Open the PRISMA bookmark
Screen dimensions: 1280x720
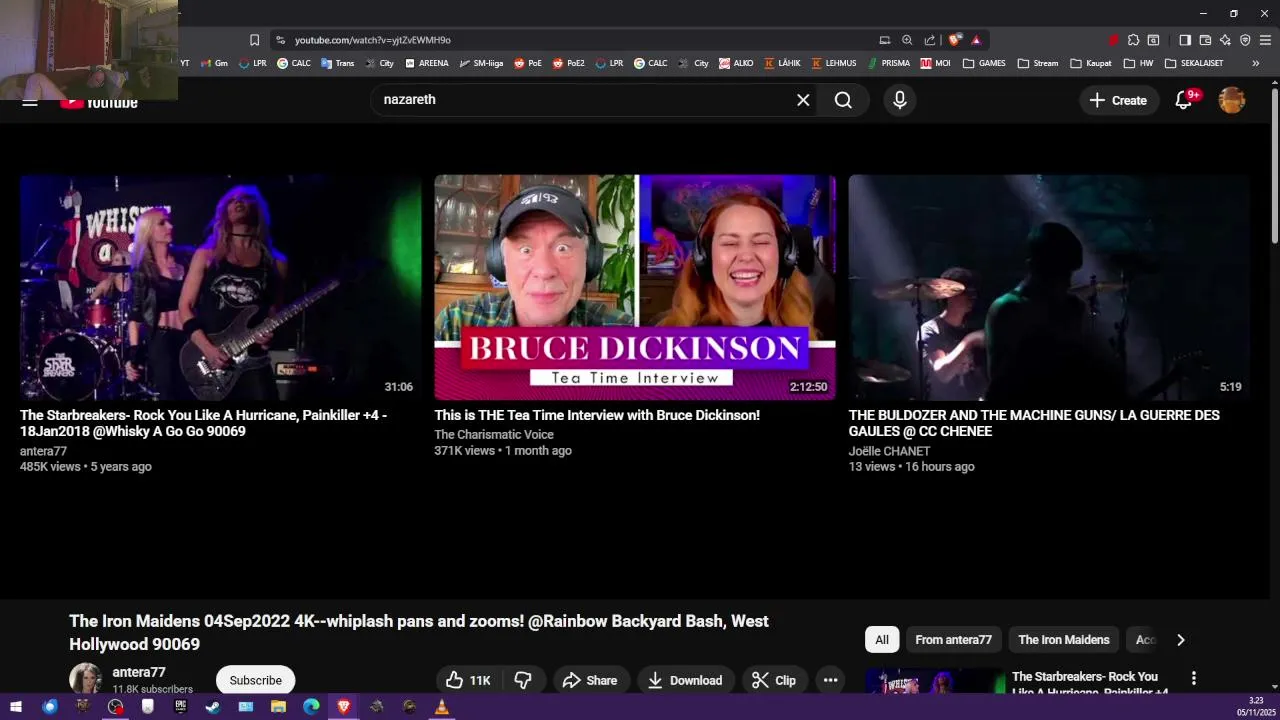click(888, 63)
